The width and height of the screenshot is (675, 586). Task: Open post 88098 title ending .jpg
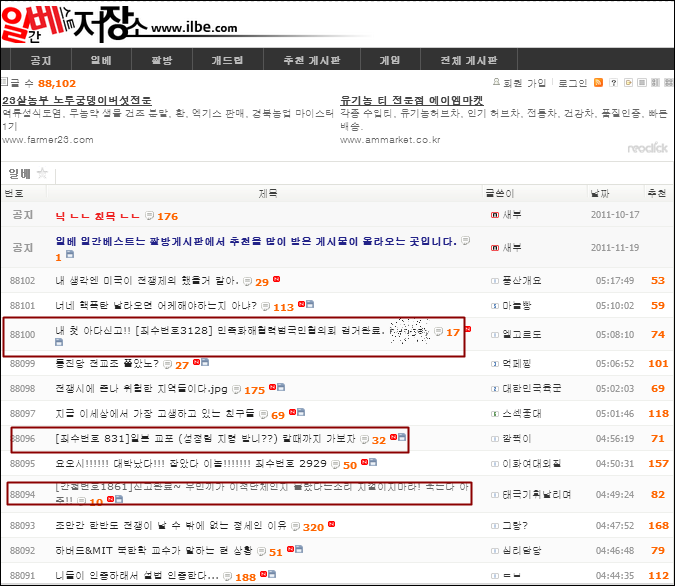[141, 388]
